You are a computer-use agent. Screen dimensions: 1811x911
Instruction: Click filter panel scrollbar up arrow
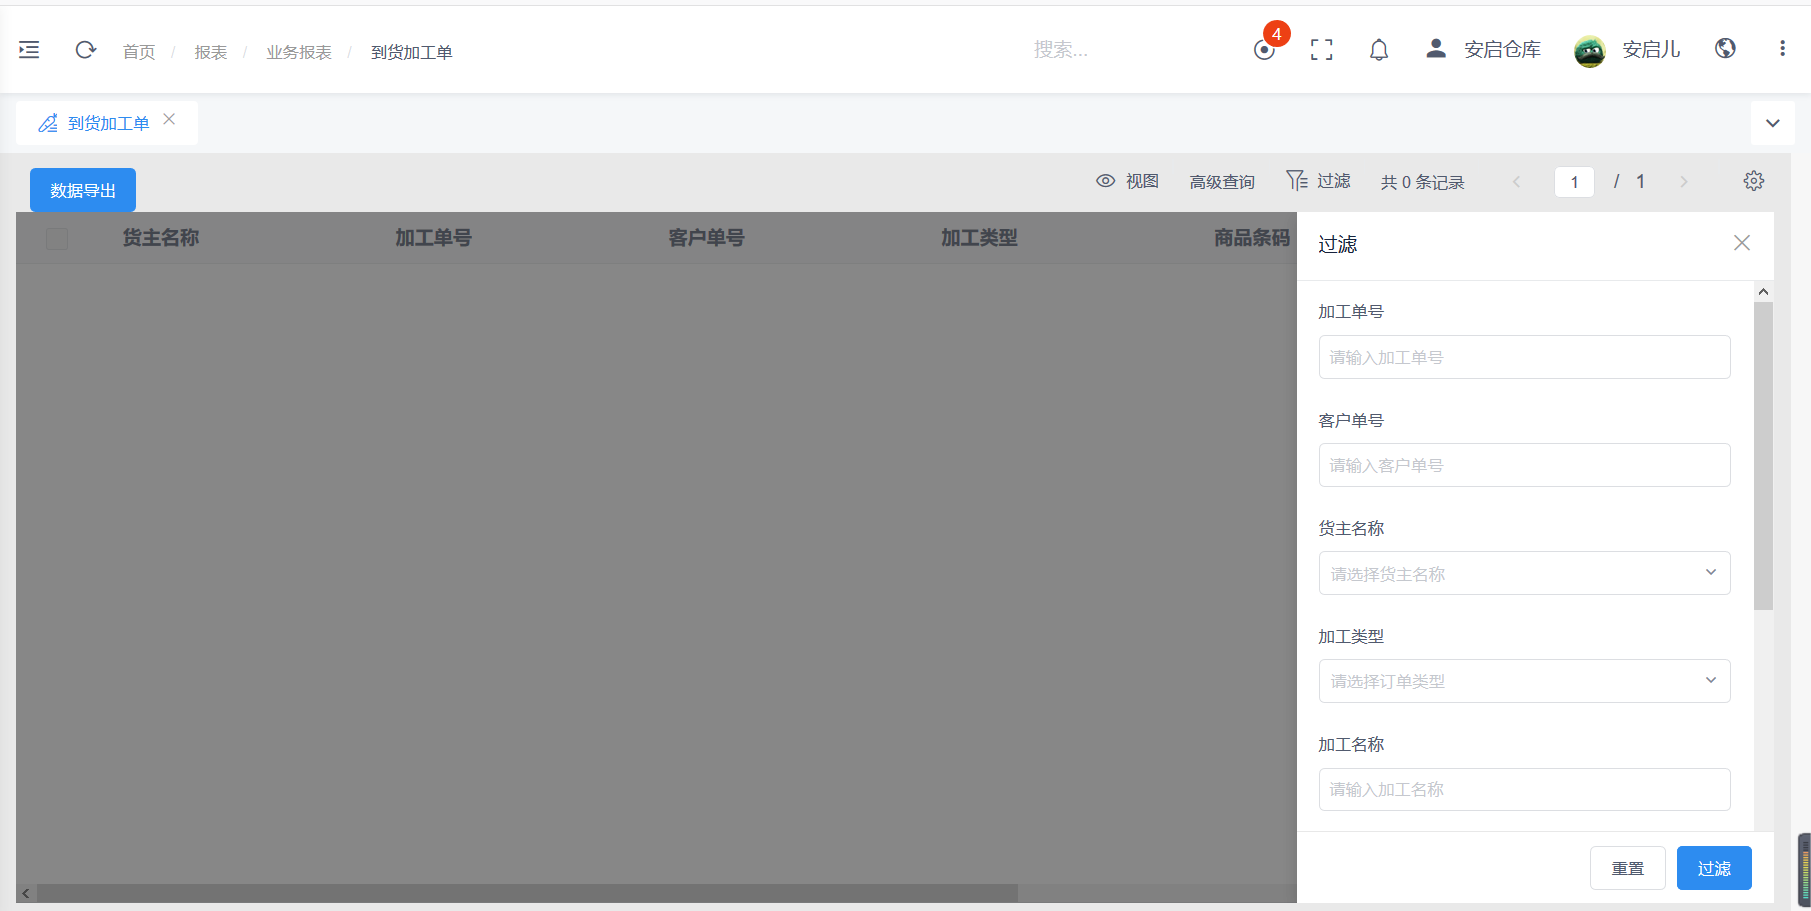(x=1764, y=292)
